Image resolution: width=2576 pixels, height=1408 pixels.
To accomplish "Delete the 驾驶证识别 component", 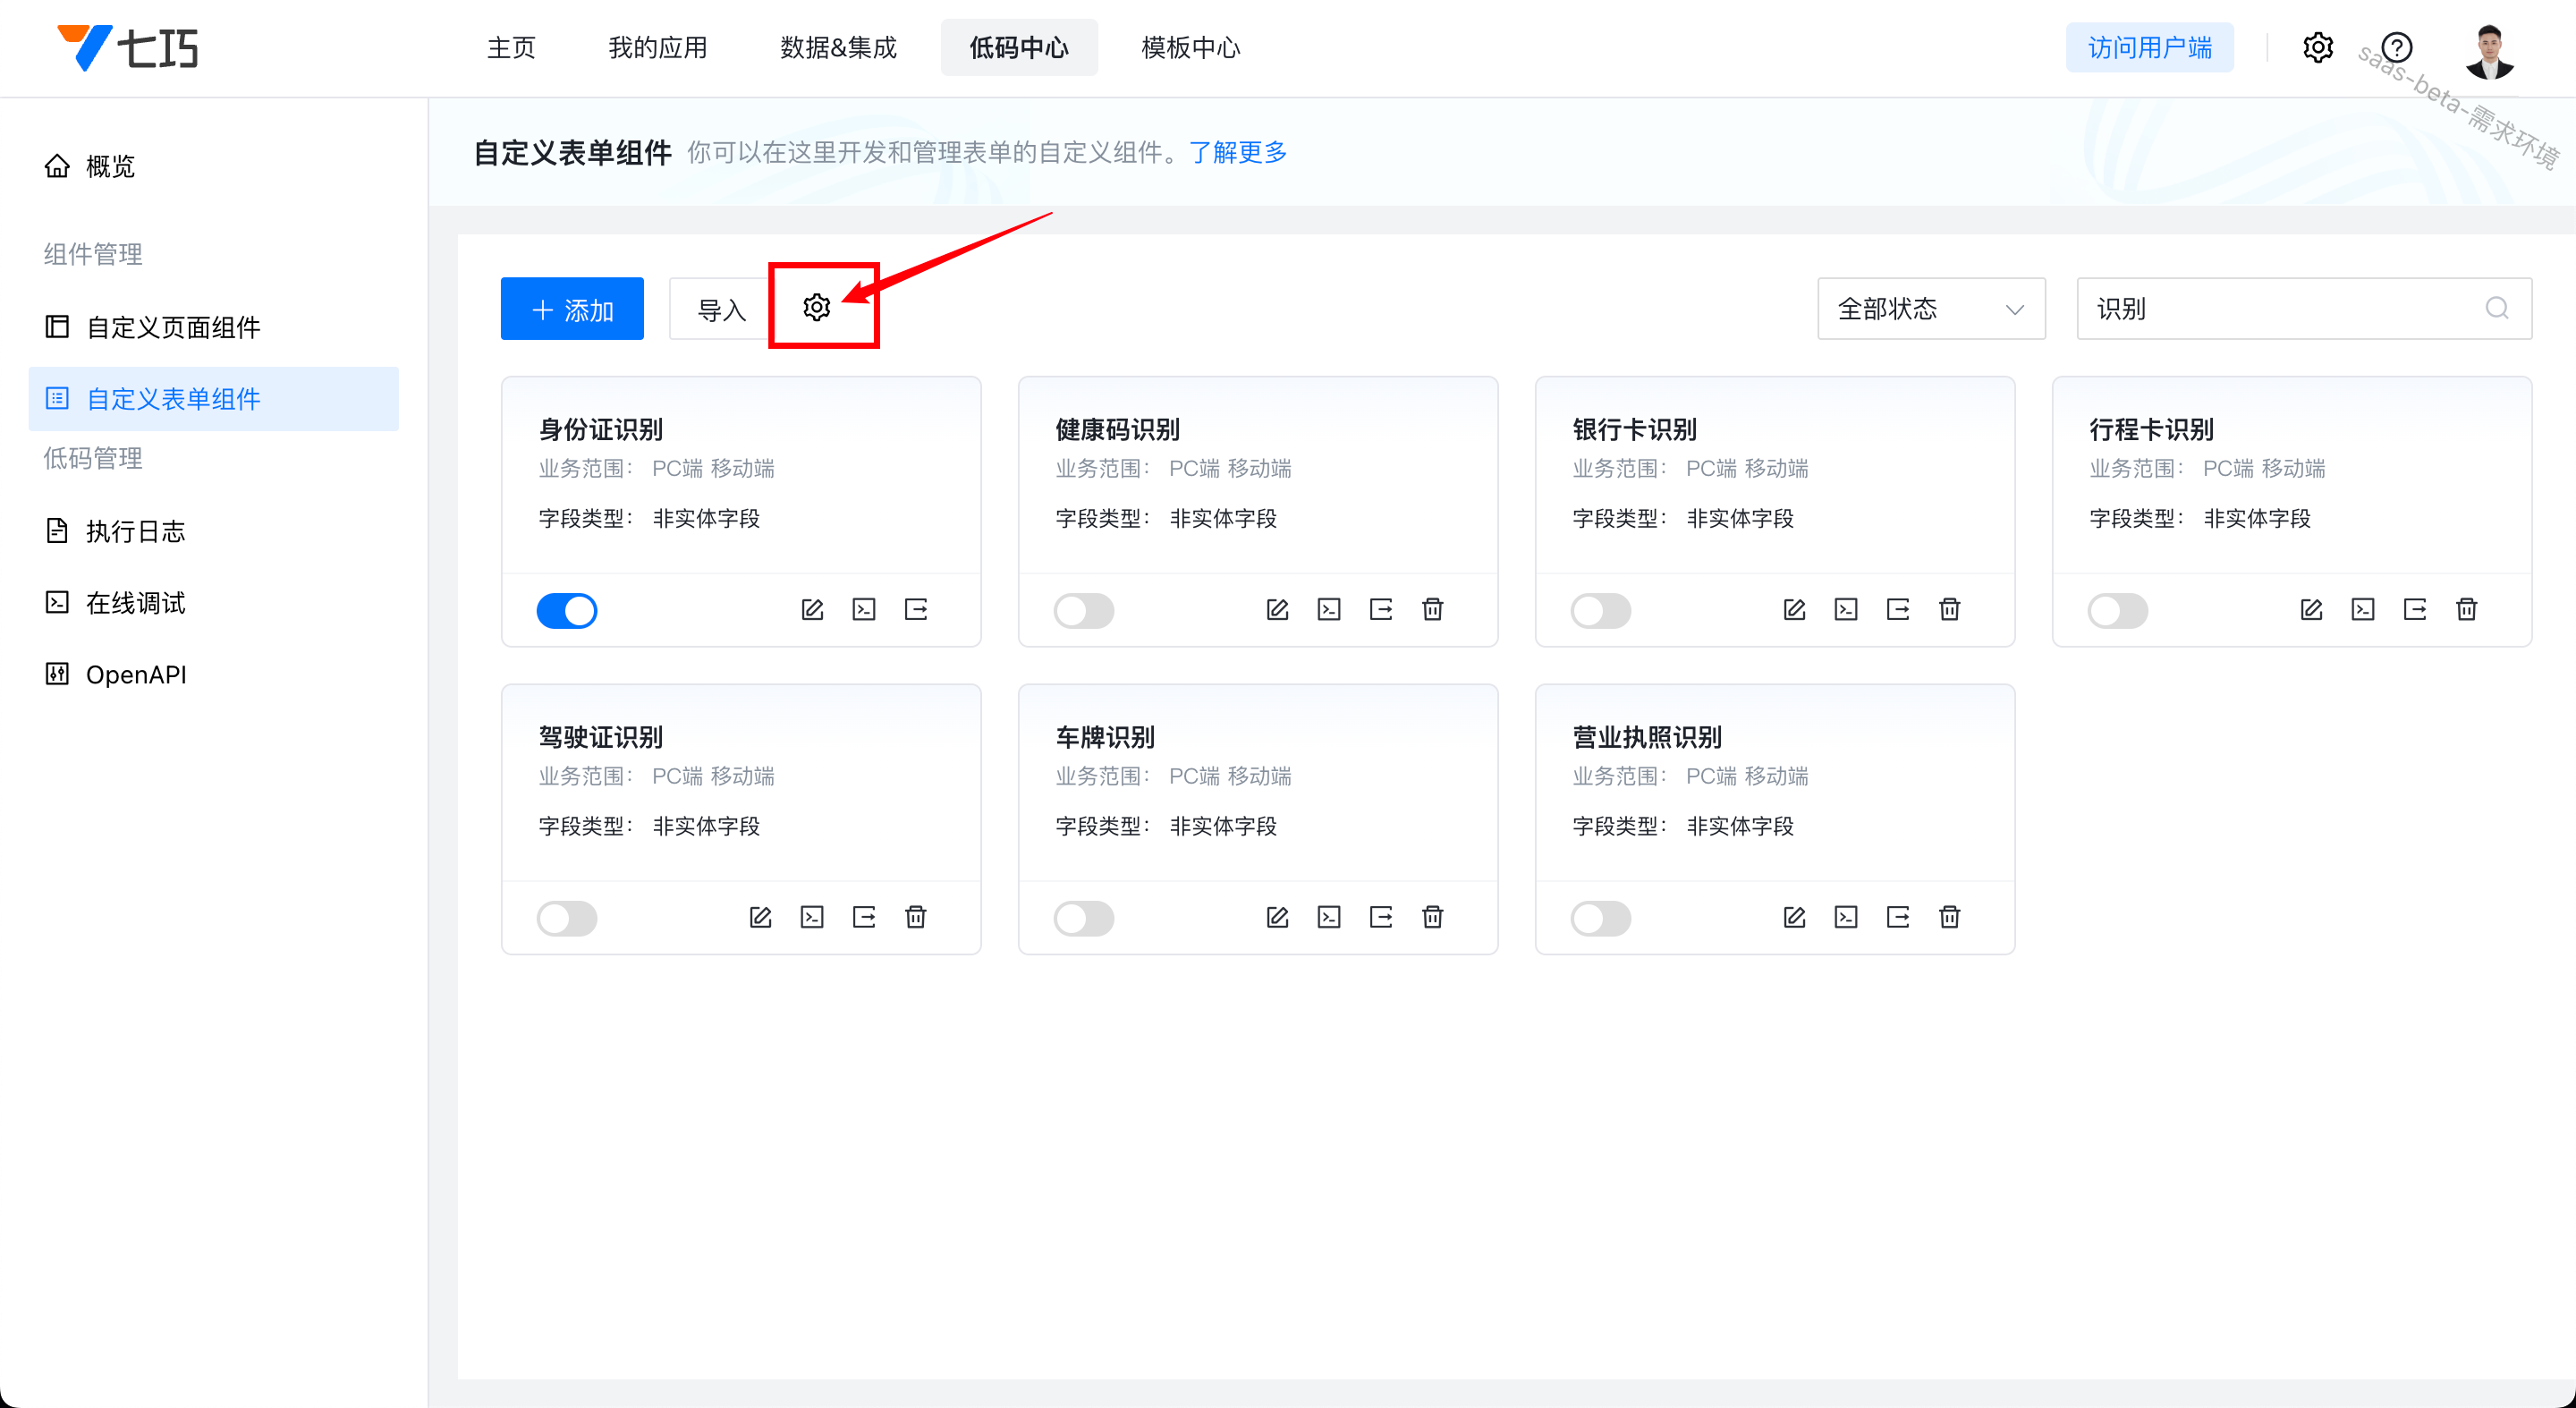I will tap(915, 917).
